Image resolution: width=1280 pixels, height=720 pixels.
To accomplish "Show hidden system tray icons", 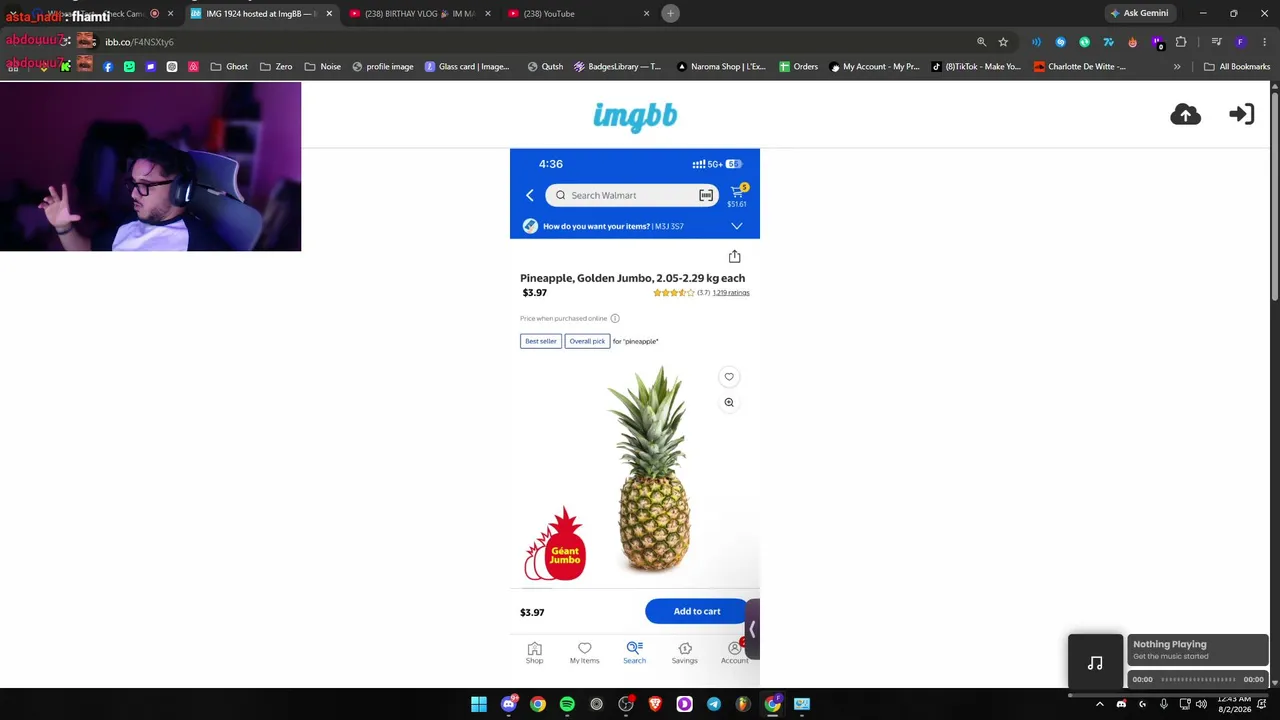I will [1100, 704].
